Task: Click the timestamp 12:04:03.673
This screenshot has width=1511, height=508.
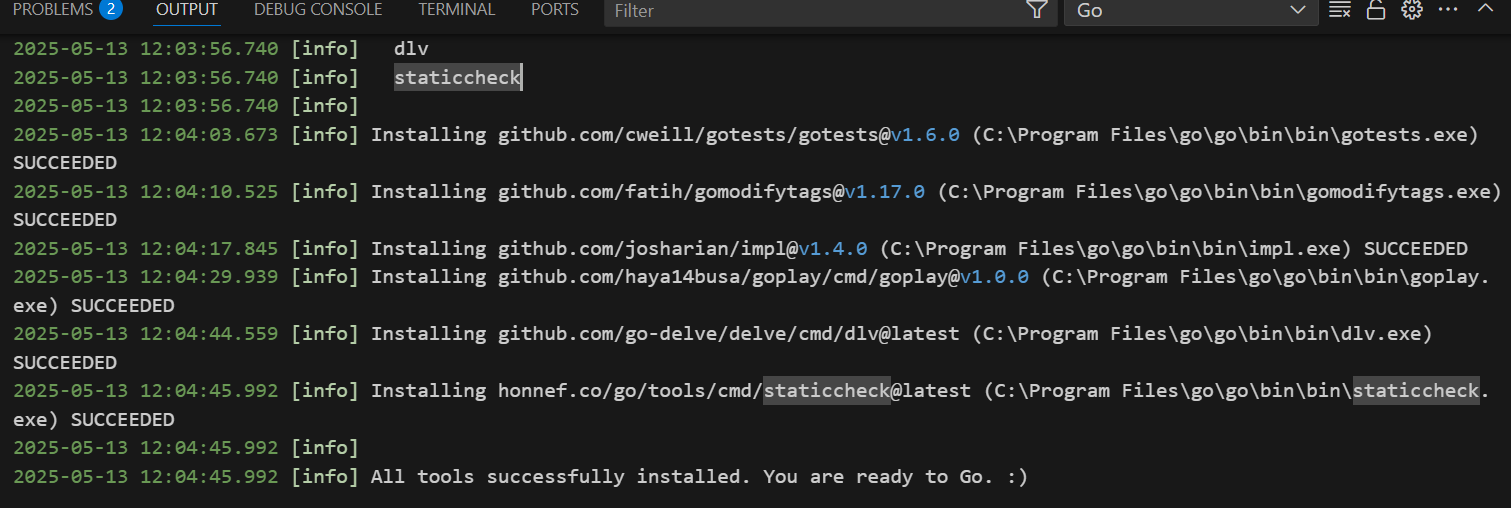Action: pos(209,134)
